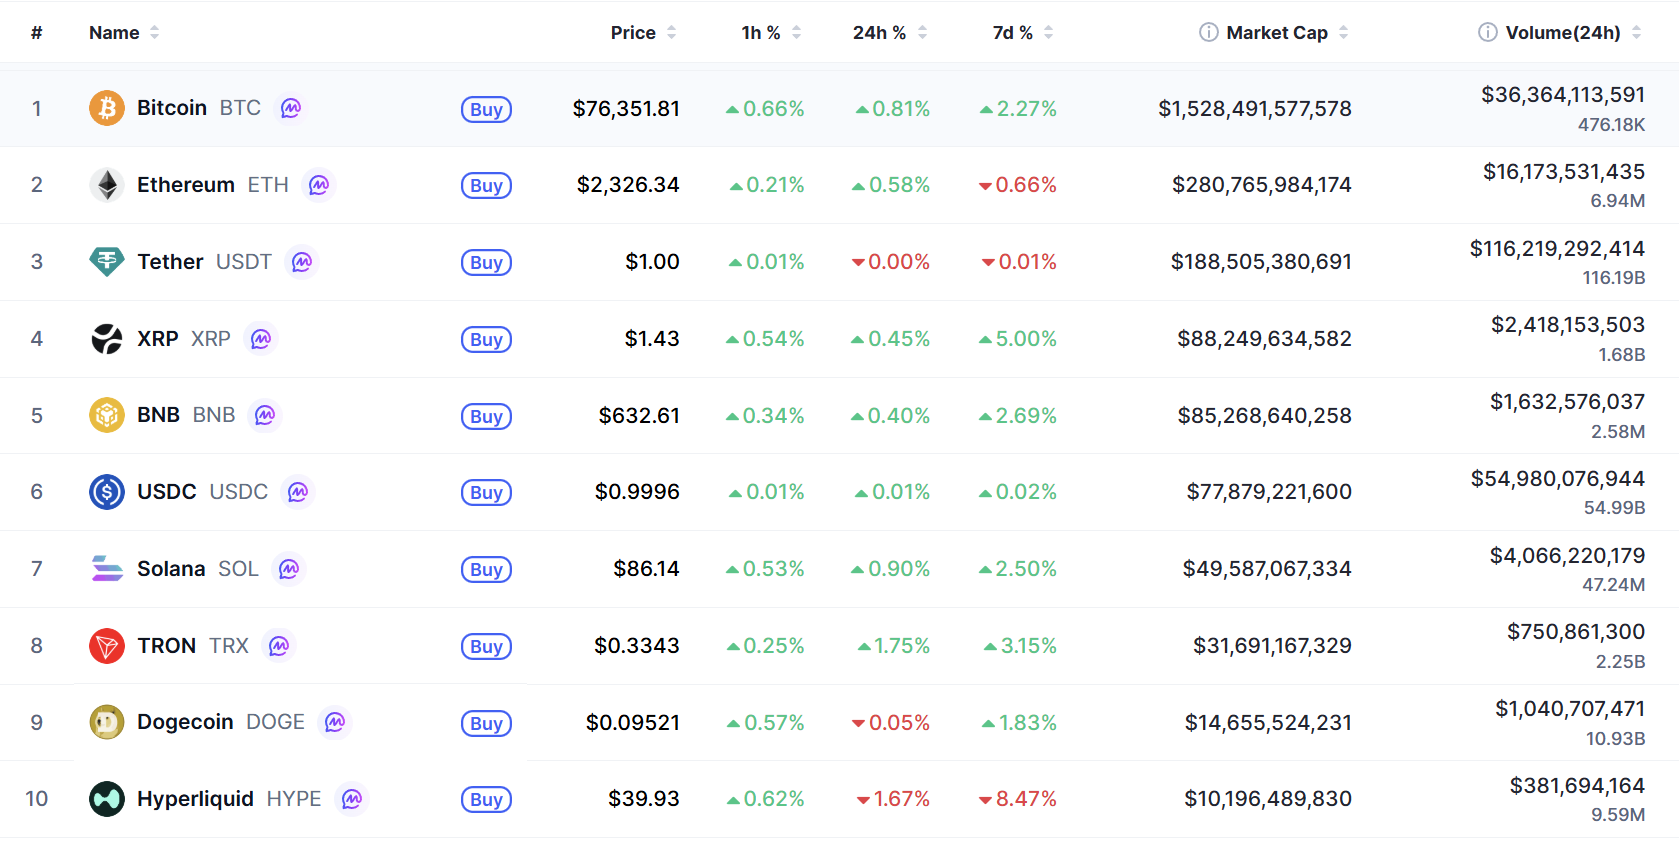Click the Volume(24h) info icon
The width and height of the screenshot is (1679, 843).
tap(1488, 32)
